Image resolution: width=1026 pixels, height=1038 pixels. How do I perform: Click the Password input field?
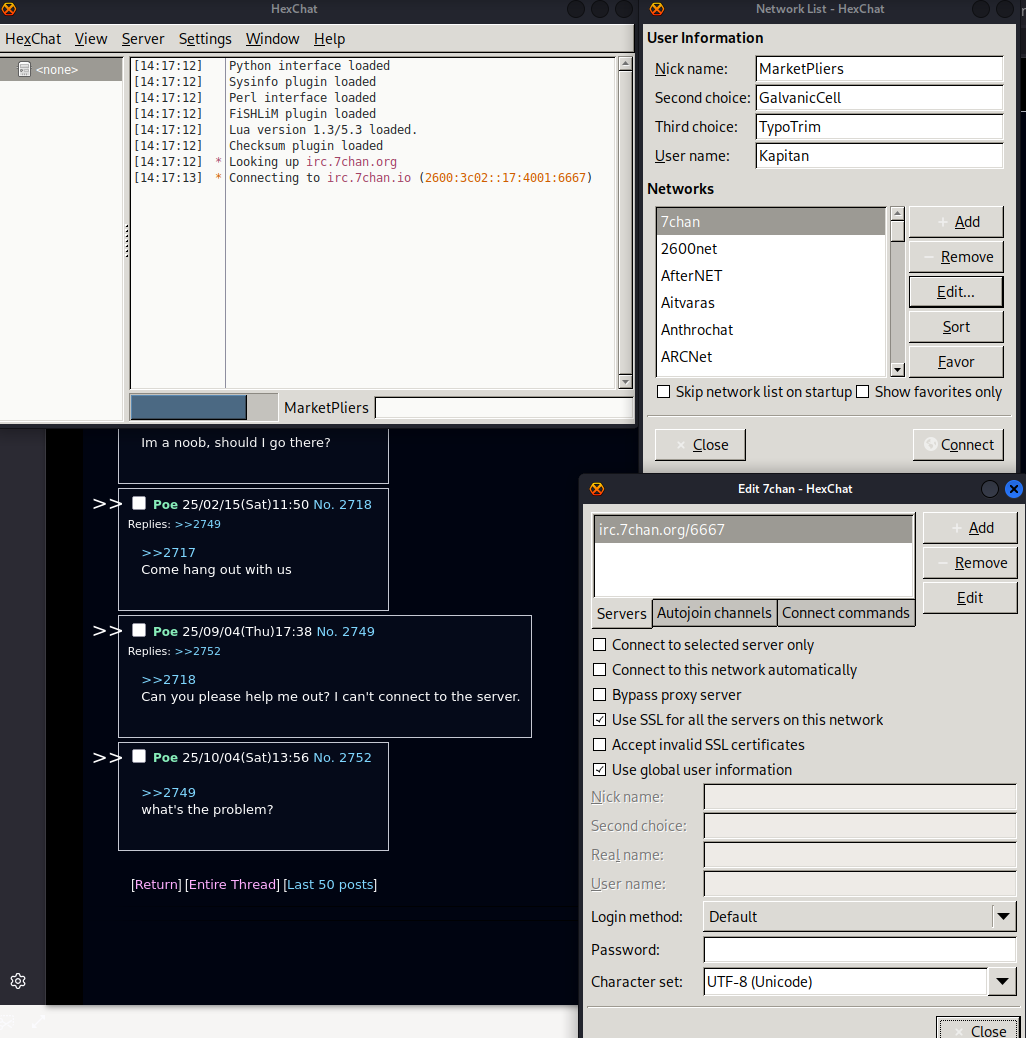tap(859, 950)
